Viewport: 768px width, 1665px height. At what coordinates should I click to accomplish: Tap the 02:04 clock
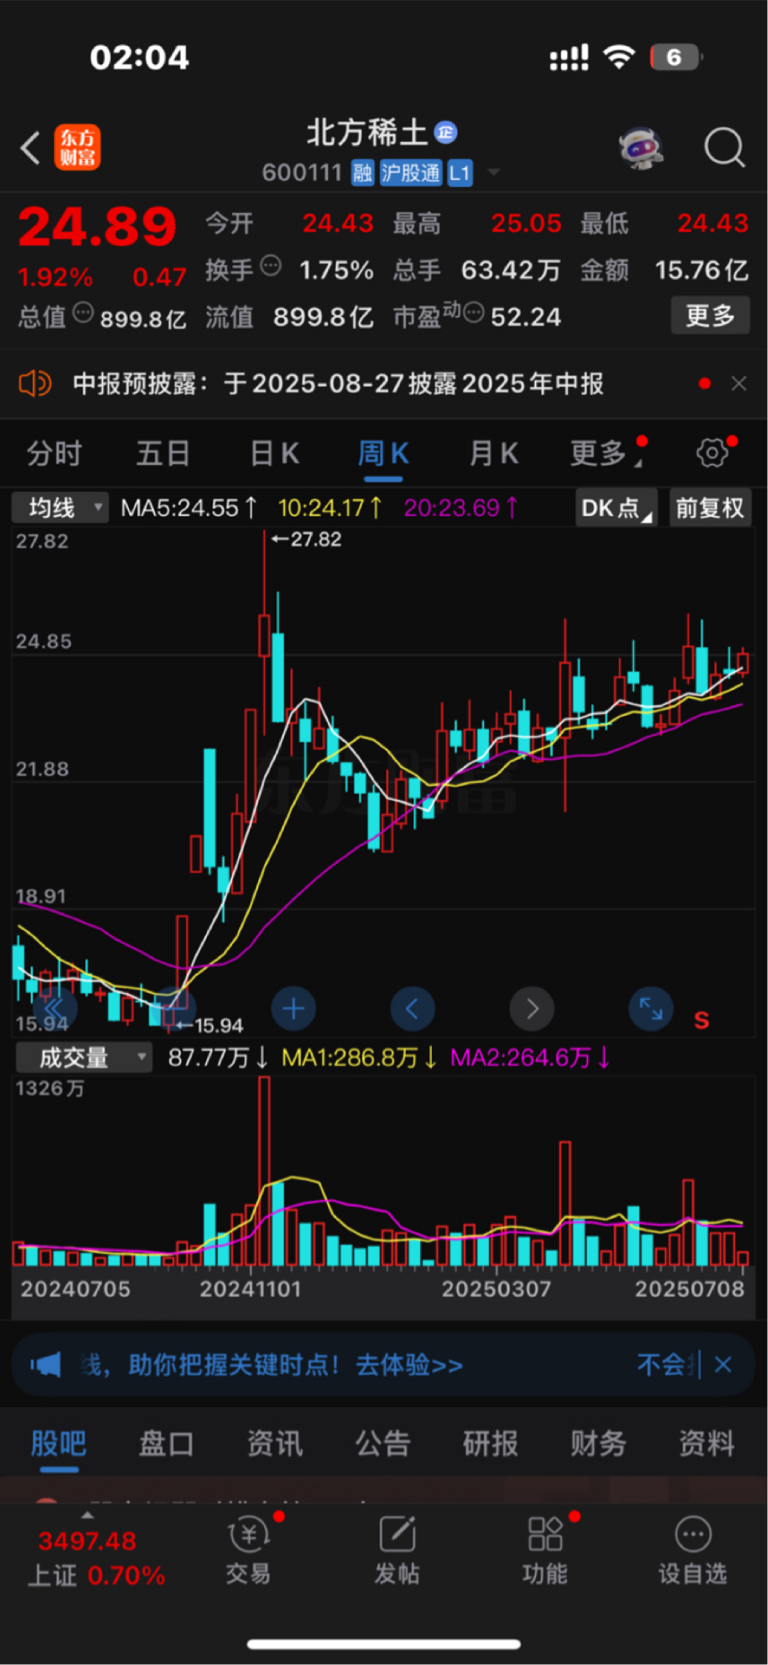pos(139,58)
